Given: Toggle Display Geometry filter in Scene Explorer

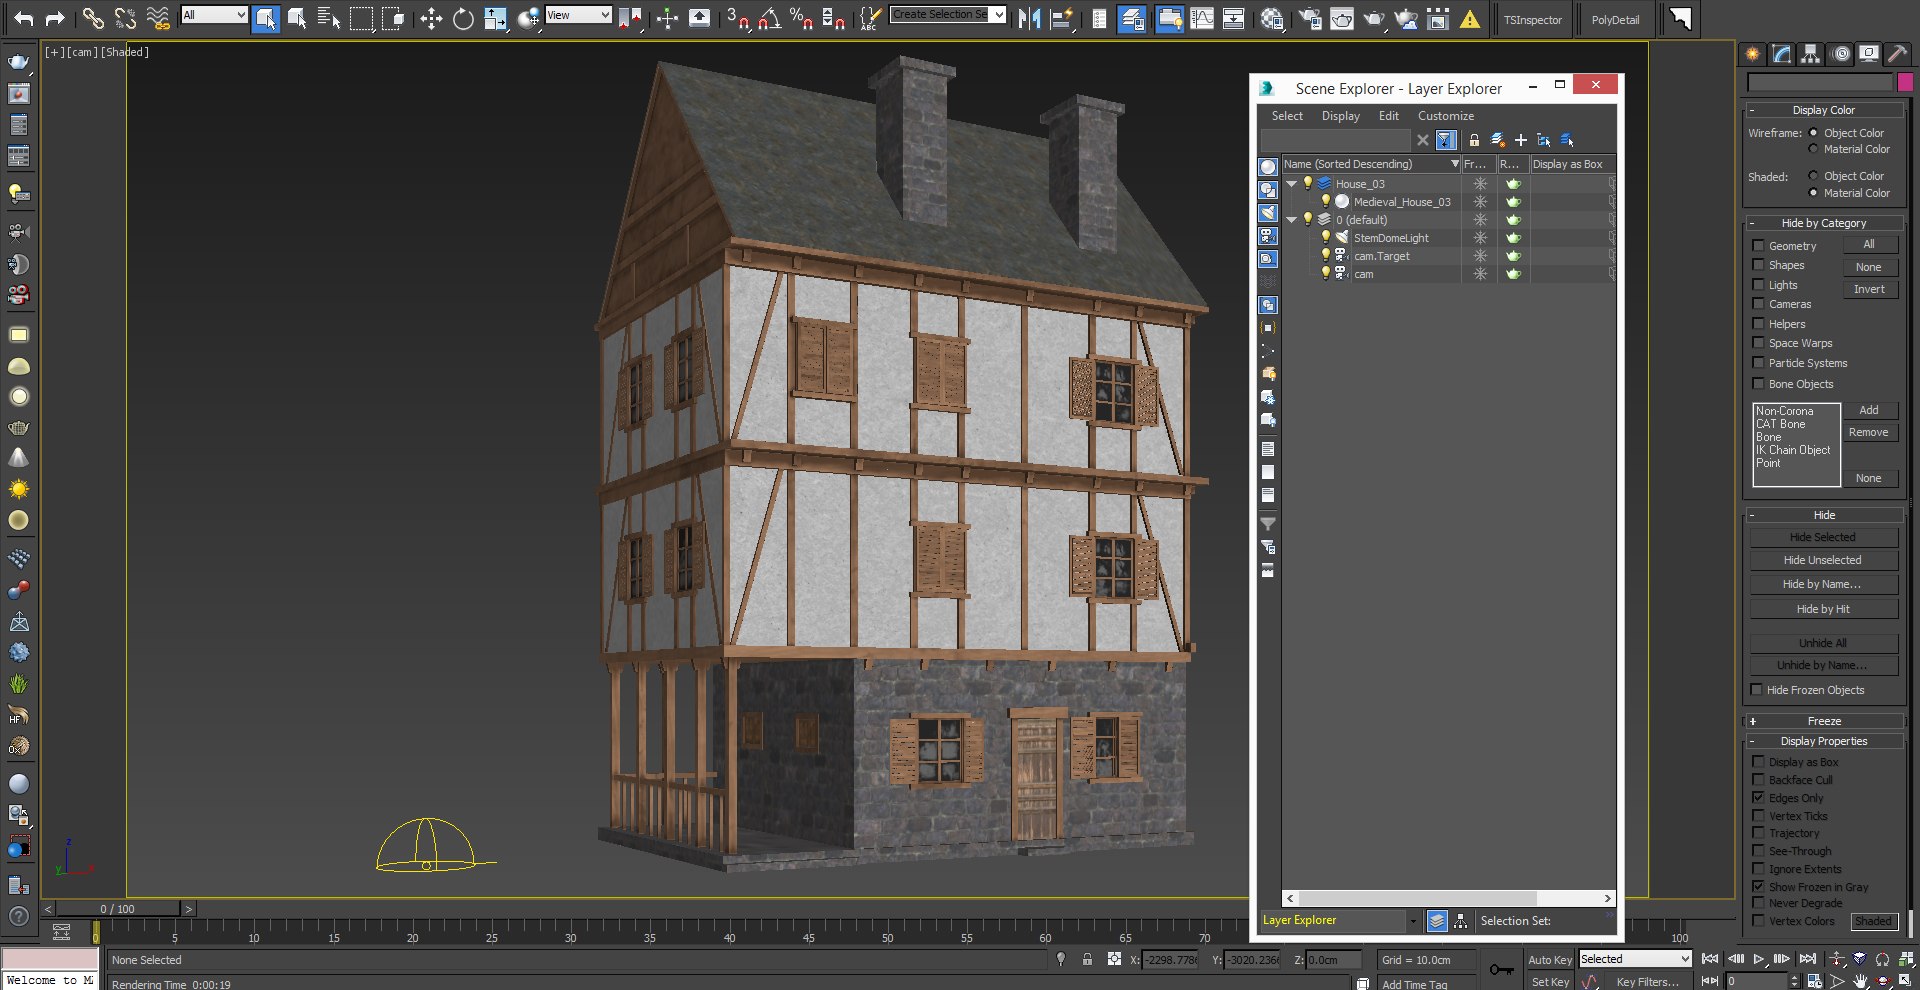Looking at the screenshot, I should click(x=1268, y=167).
